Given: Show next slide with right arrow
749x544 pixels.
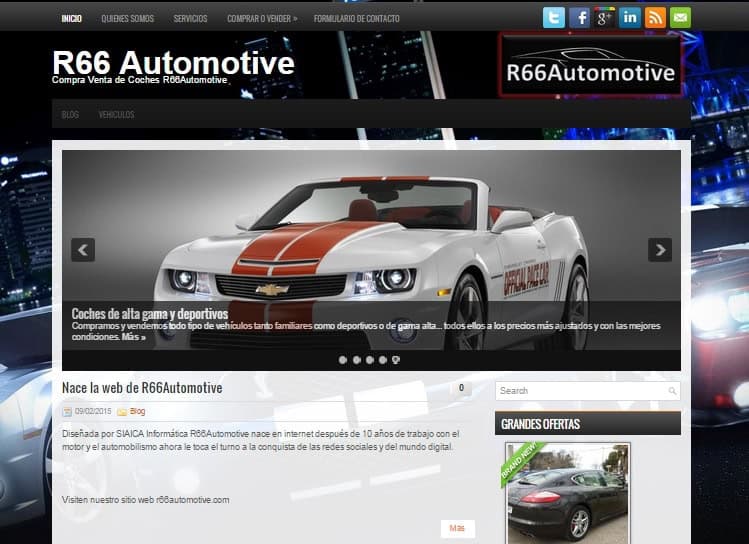Looking at the screenshot, I should click(660, 250).
